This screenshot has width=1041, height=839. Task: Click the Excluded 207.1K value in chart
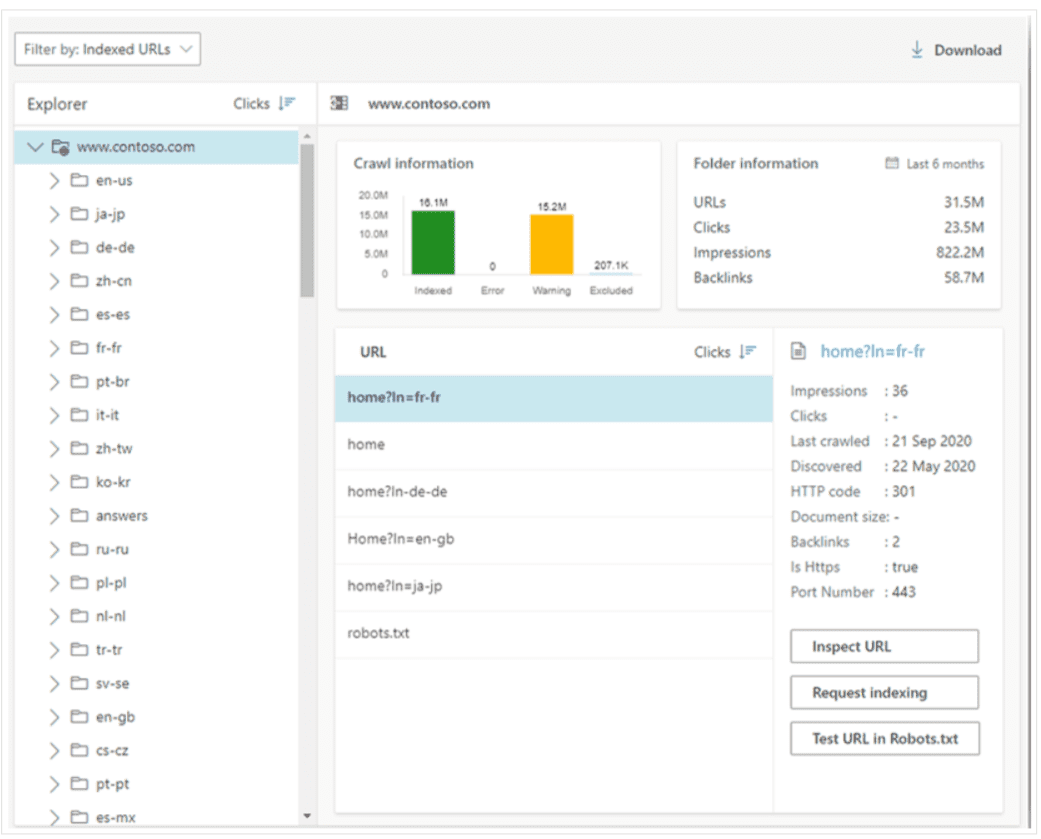click(611, 266)
